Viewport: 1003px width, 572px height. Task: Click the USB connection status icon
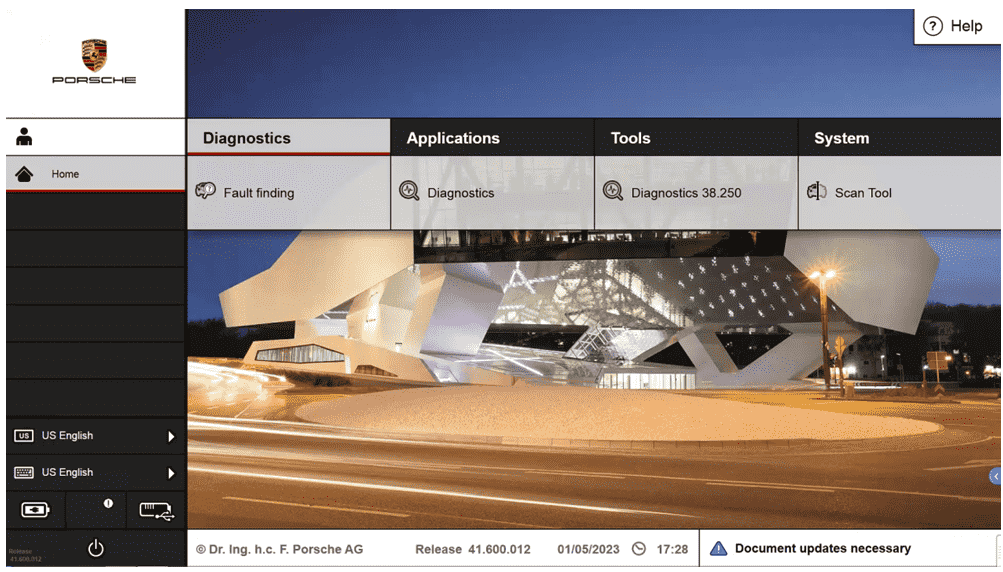tap(157, 511)
